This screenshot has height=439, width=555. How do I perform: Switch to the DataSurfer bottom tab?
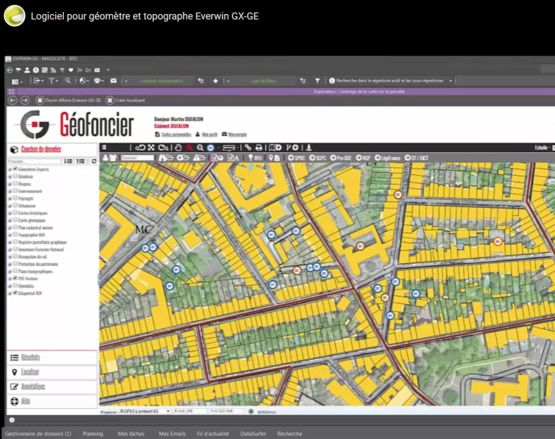pyautogui.click(x=253, y=434)
